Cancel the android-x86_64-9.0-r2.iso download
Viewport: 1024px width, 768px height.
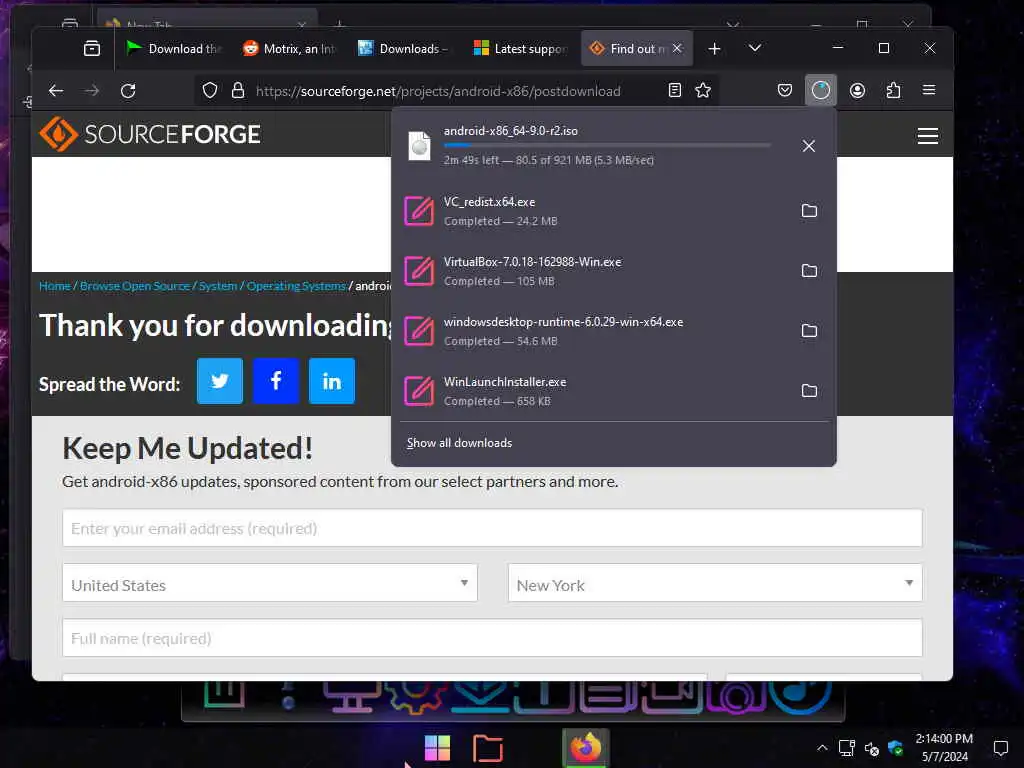(x=808, y=146)
